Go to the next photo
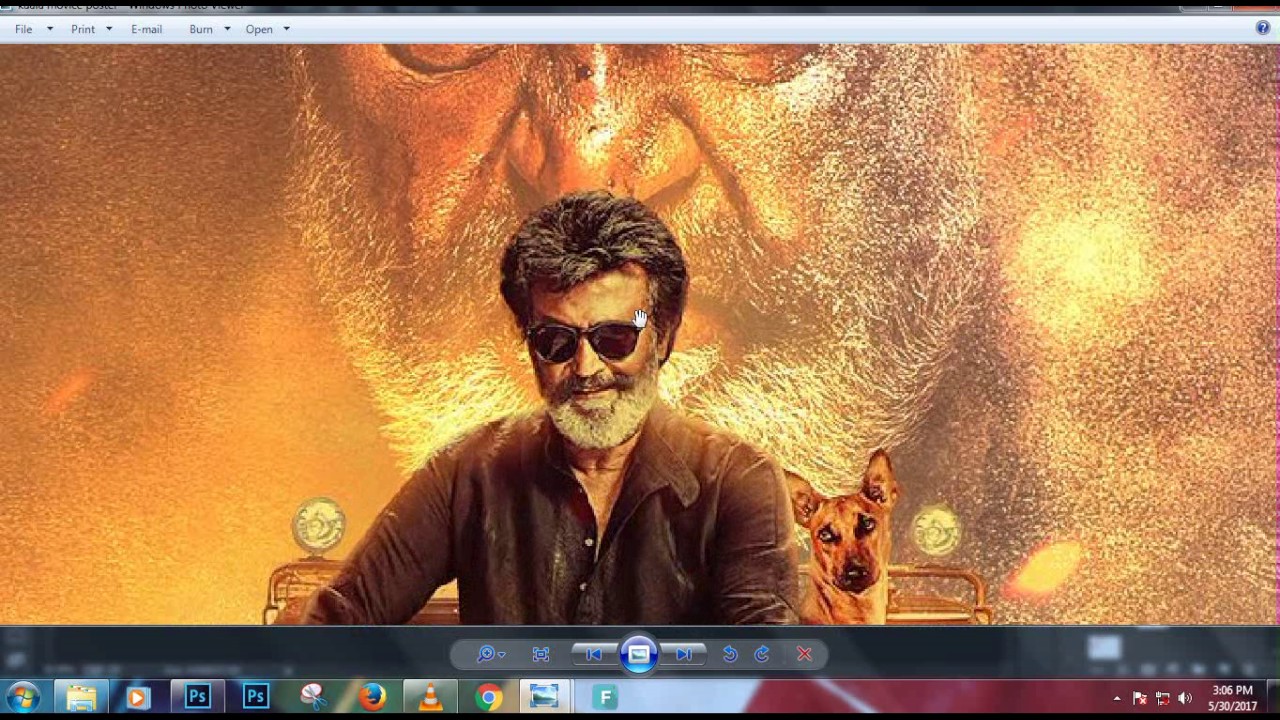Screen dimensions: 1280x720 coord(684,654)
